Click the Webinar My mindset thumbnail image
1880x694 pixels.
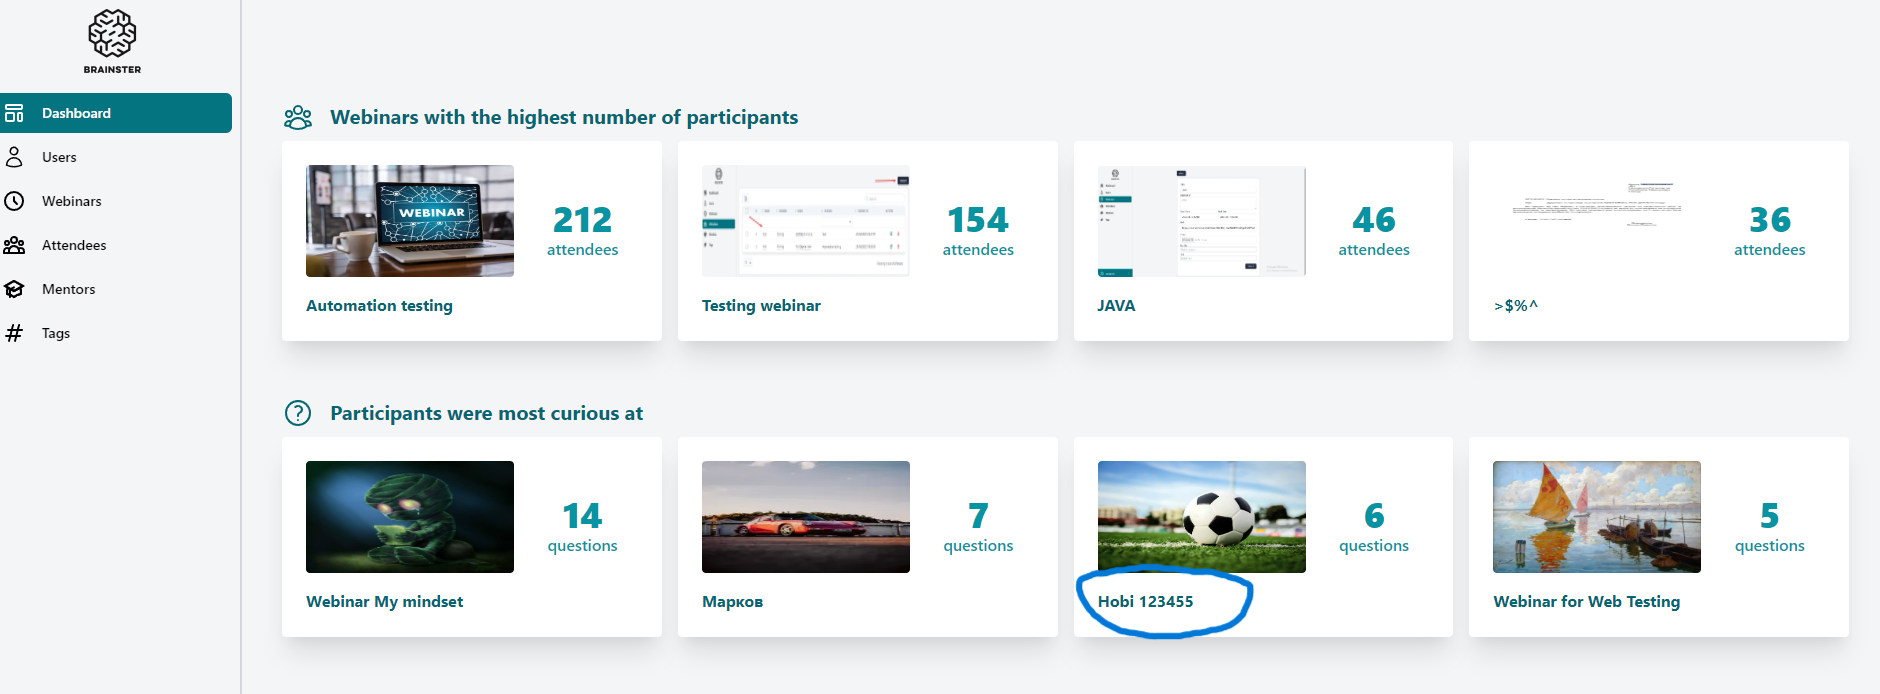[410, 517]
